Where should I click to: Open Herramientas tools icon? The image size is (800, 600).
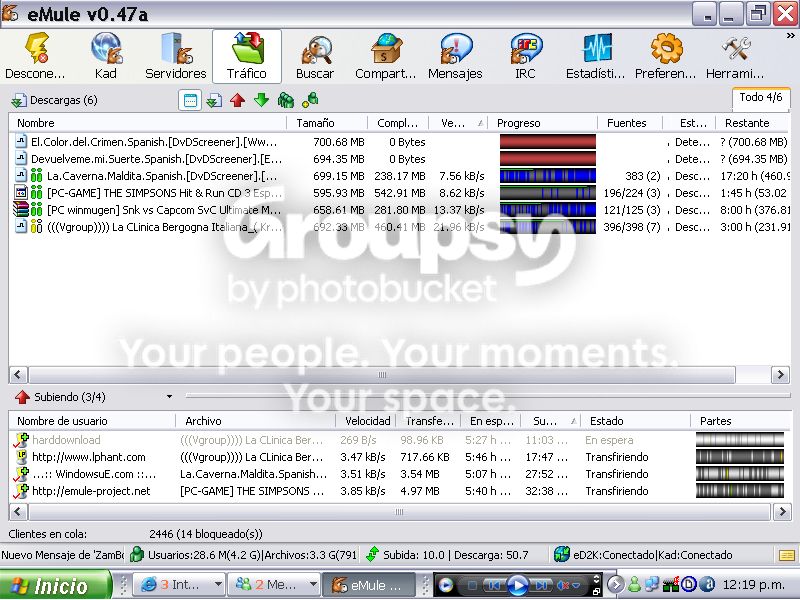735,56
